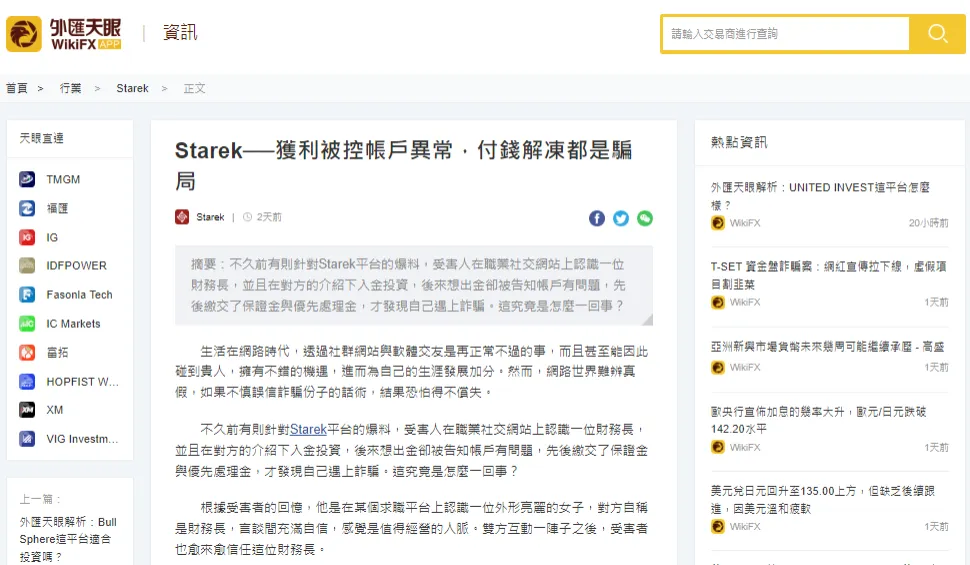Open the Starek author name link
Image resolution: width=970 pixels, height=565 pixels.
[210, 217]
